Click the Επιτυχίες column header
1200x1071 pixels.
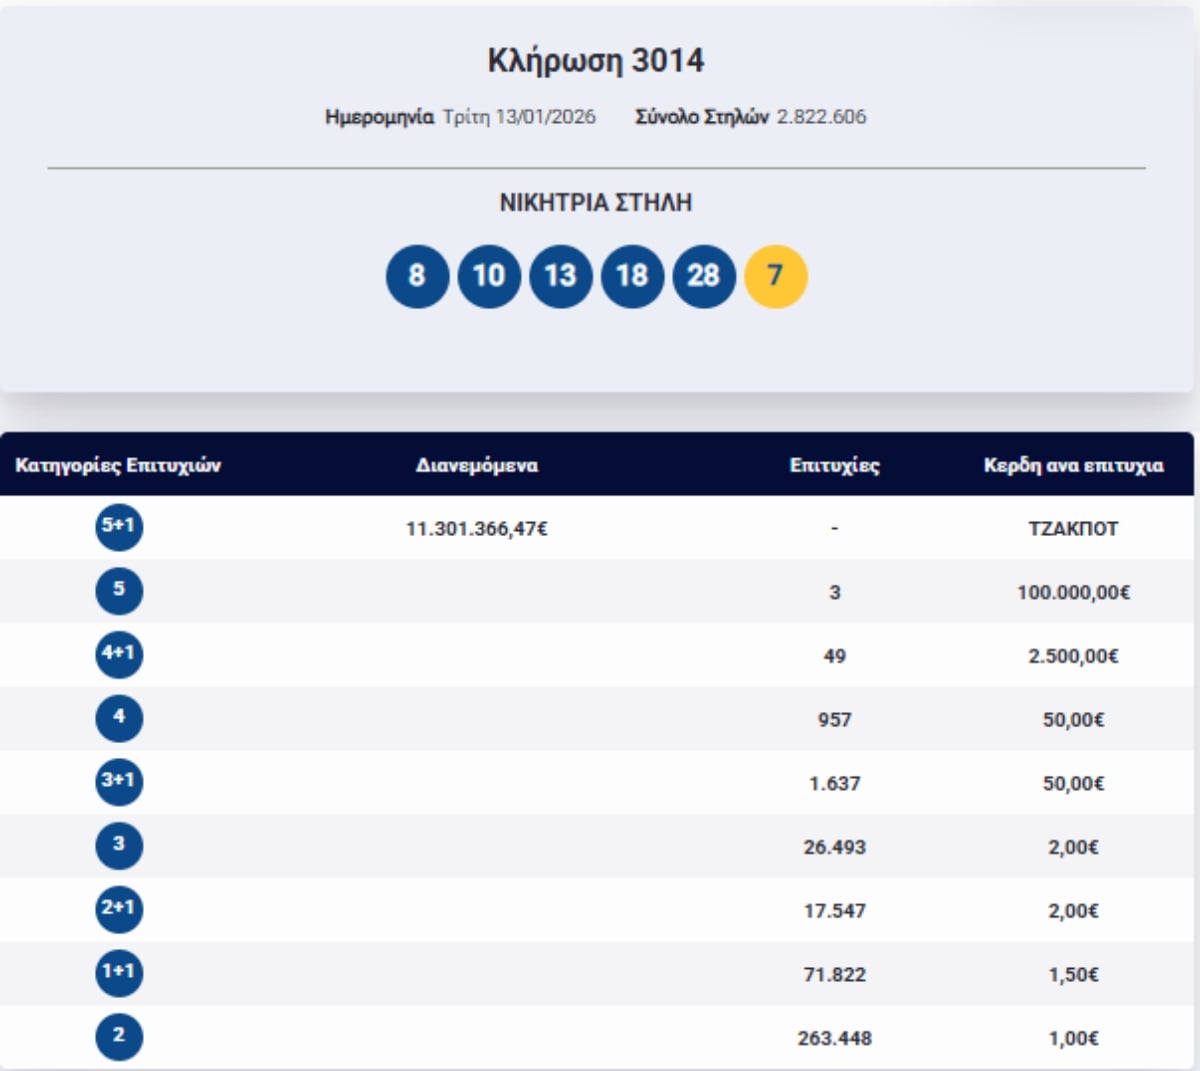tap(834, 465)
